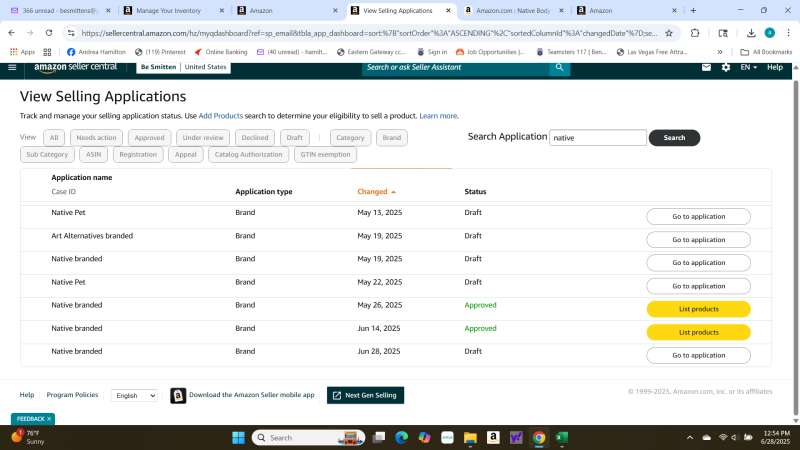
Task: Toggle the Needs action filter
Action: click(x=97, y=137)
